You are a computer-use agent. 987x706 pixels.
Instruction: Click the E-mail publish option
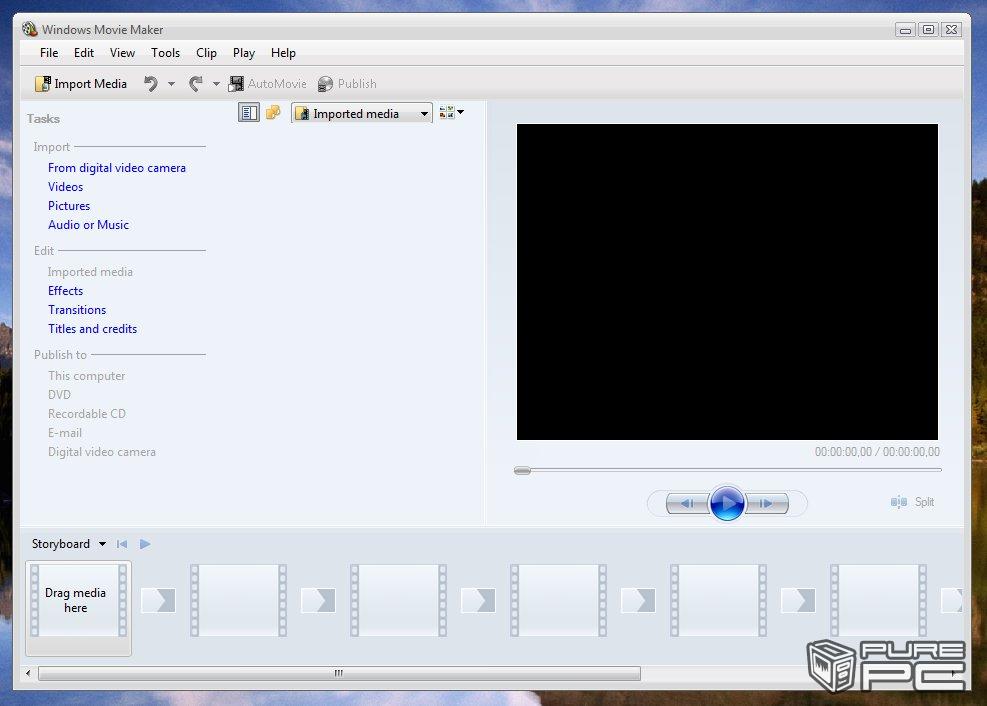click(x=65, y=432)
